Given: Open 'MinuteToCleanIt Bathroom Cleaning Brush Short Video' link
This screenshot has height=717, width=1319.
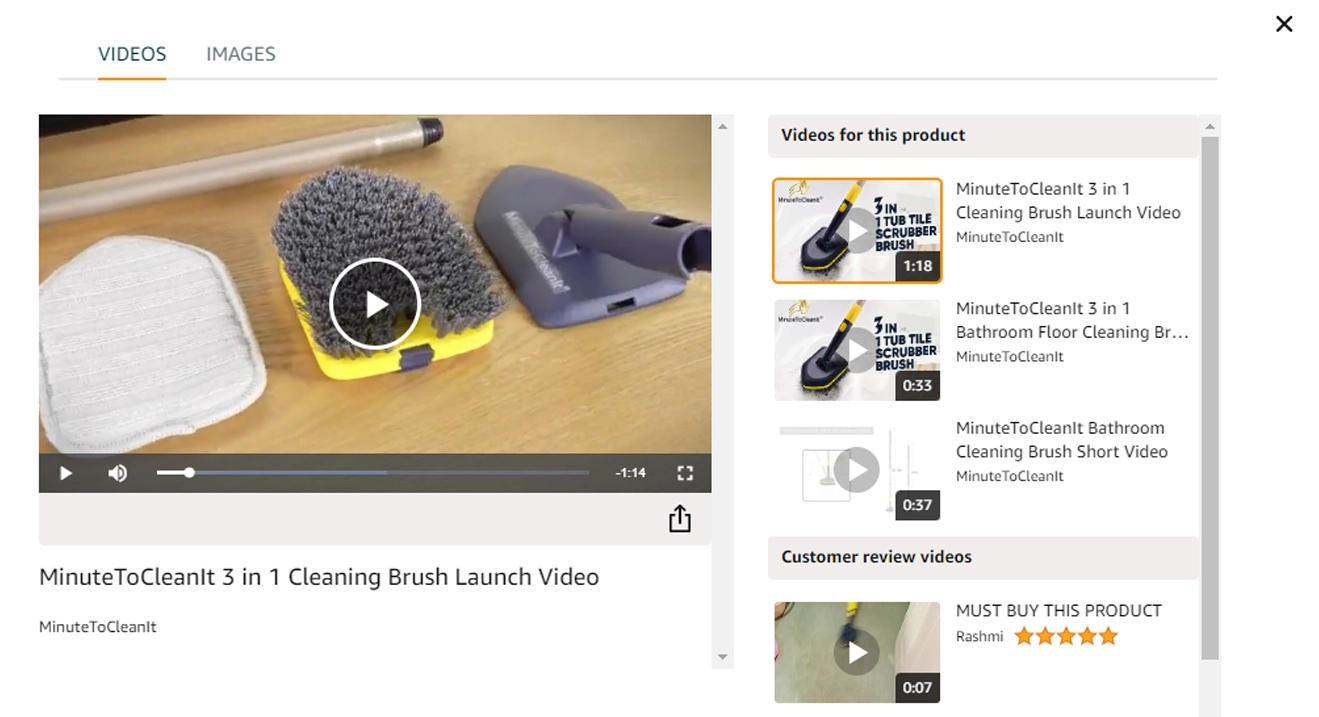Looking at the screenshot, I should (x=1062, y=439).
